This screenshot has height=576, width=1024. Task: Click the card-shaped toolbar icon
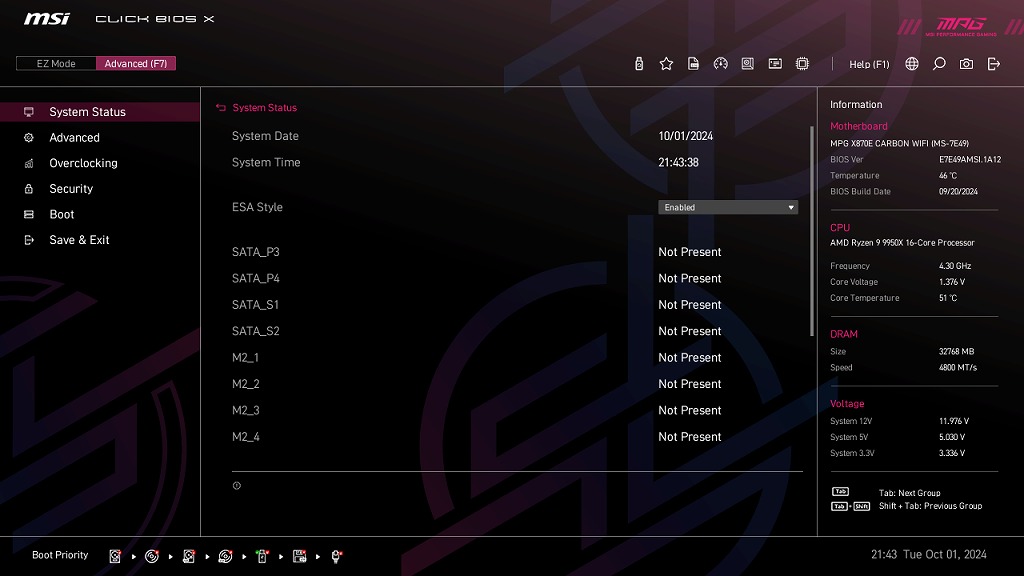[775, 63]
